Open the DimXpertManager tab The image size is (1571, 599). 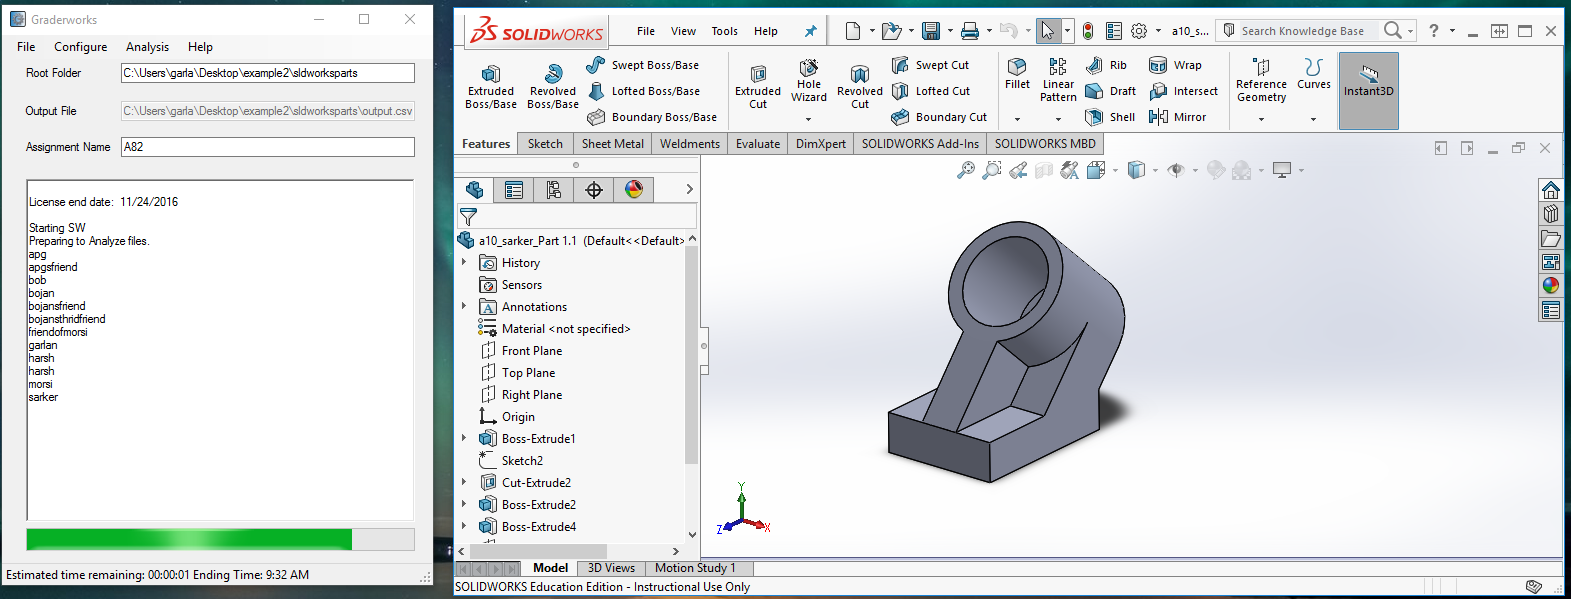click(x=594, y=190)
